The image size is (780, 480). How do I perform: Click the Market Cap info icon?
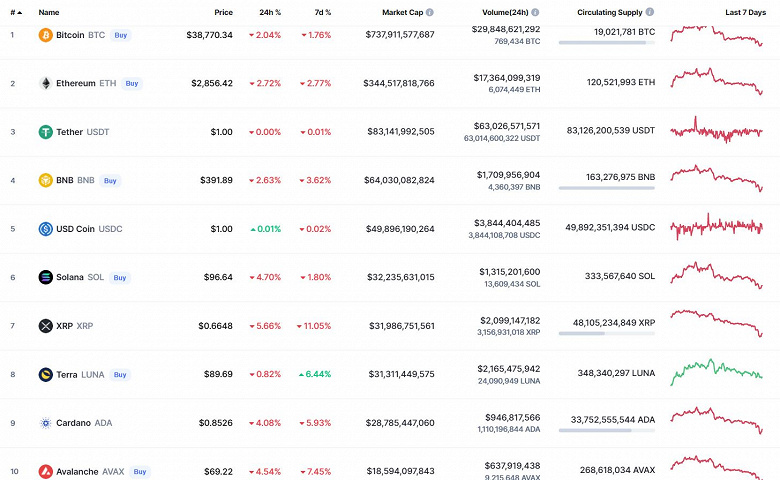pyautogui.click(x=443, y=12)
